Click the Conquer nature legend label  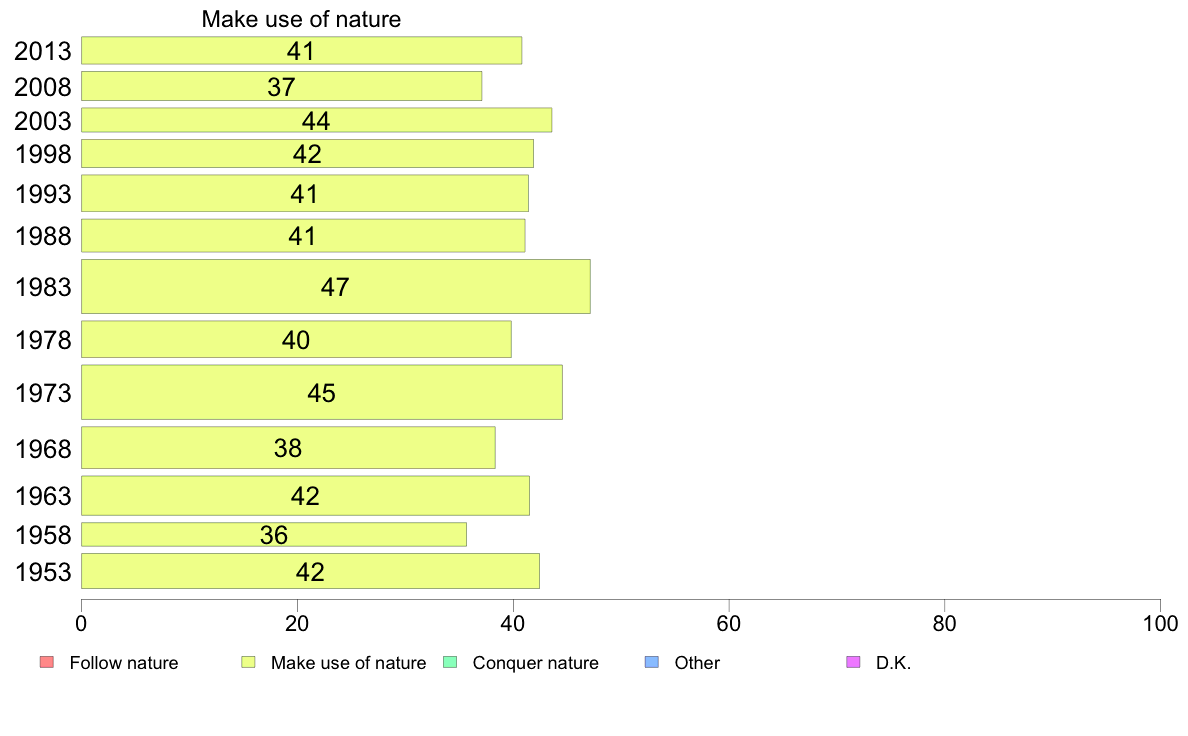pos(536,662)
